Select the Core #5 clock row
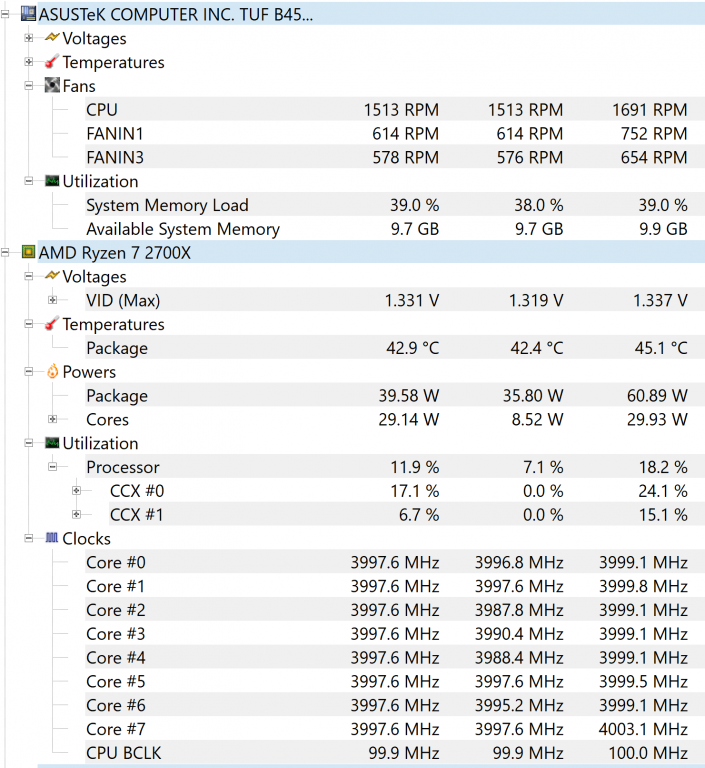This screenshot has height=768, width=705. point(395,681)
